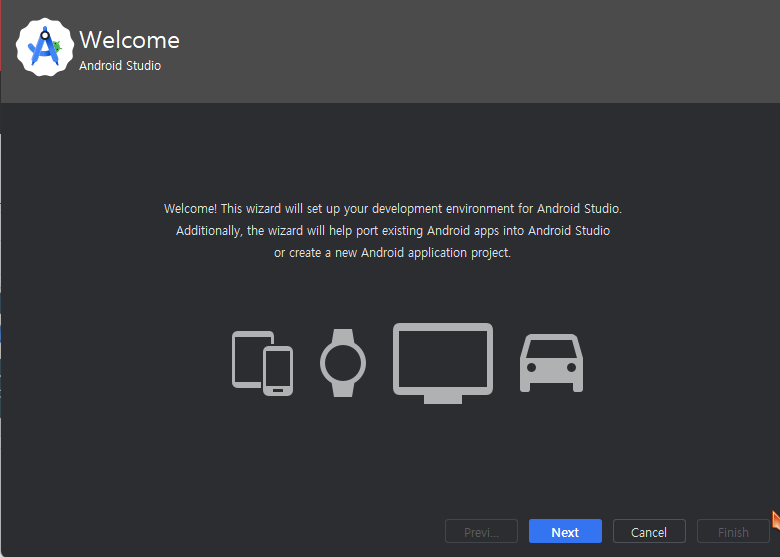
Task: Click the text 'or create a new Android application project.'
Action: [392, 253]
